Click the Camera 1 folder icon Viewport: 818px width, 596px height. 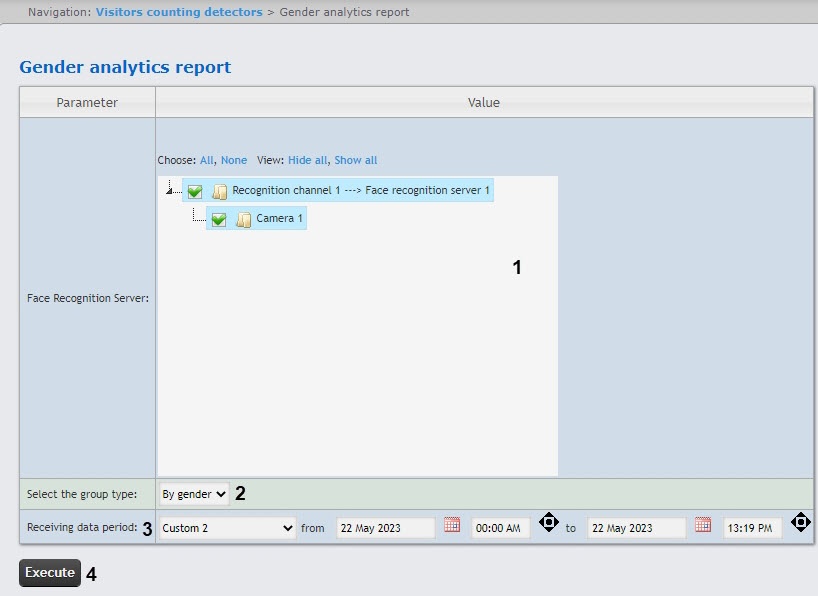click(243, 219)
